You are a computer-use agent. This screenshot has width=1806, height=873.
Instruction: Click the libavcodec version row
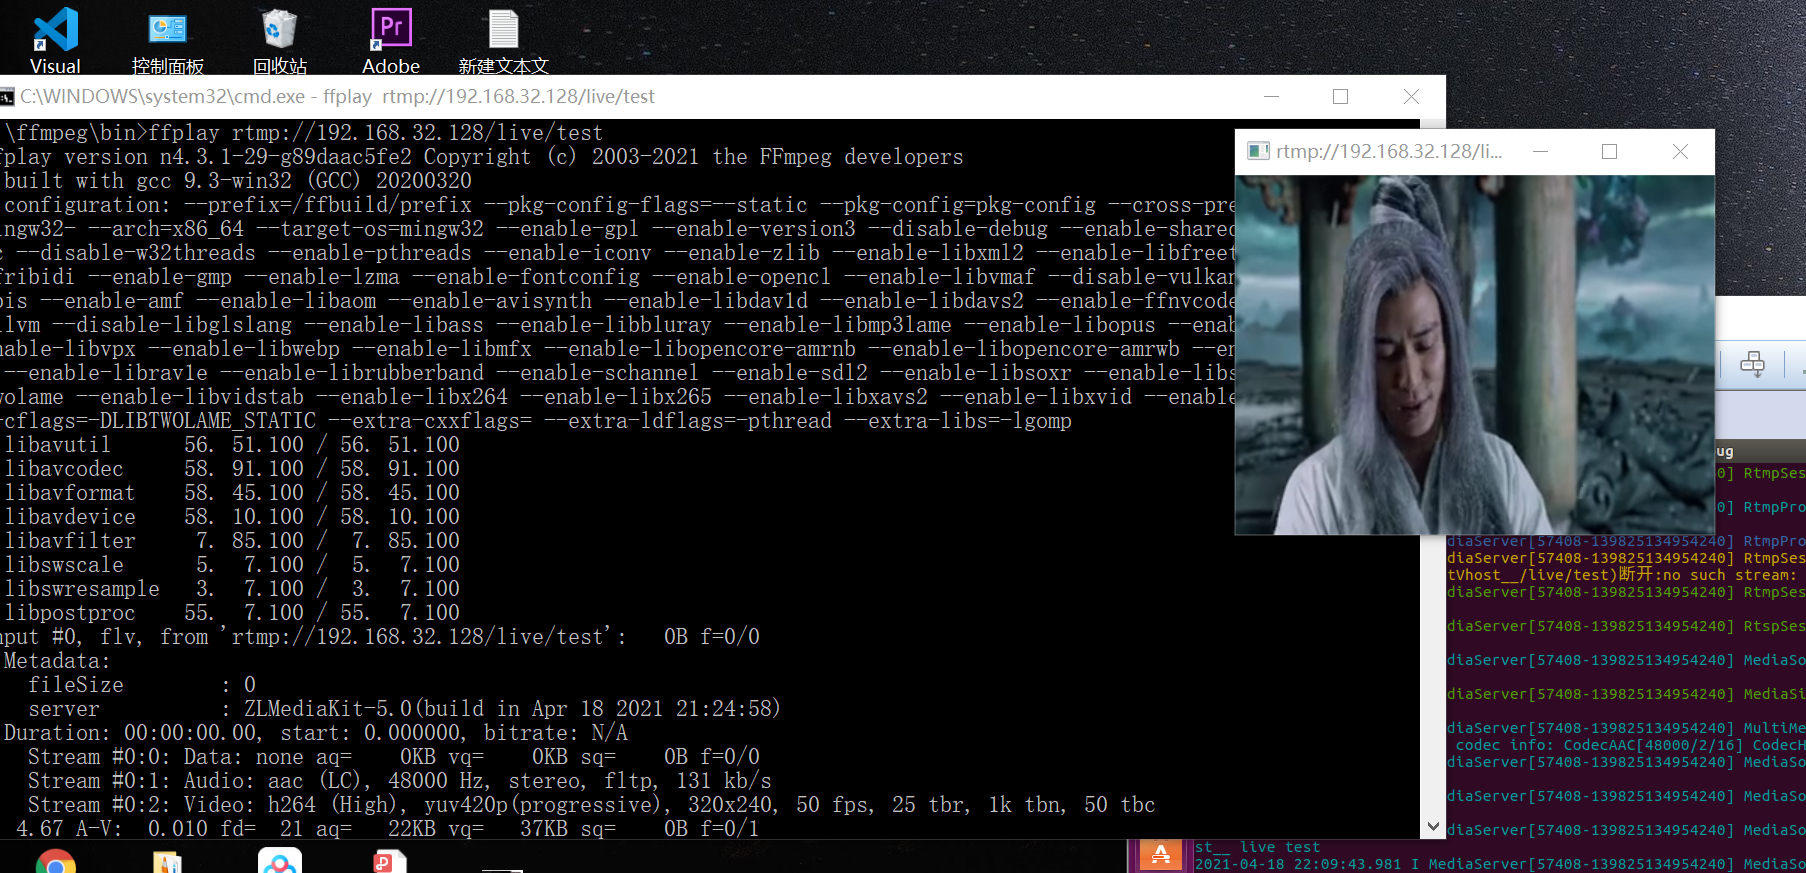coord(231,469)
